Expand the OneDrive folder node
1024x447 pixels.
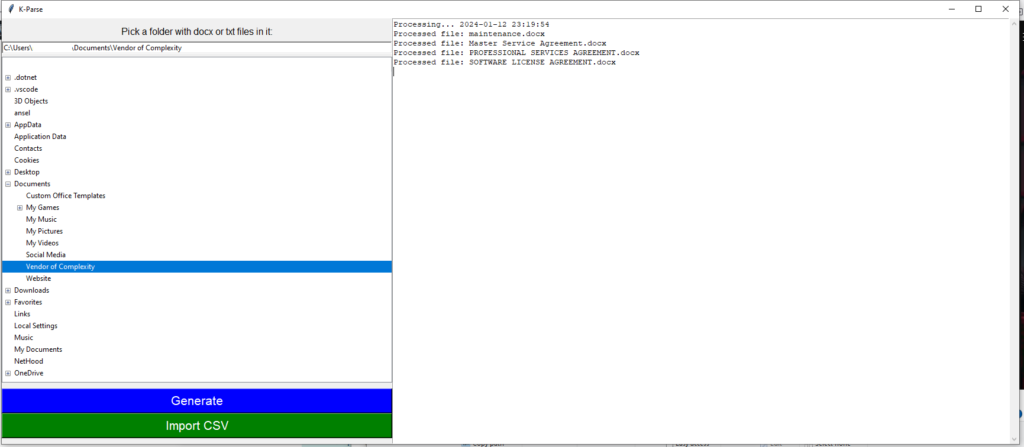click(8, 373)
